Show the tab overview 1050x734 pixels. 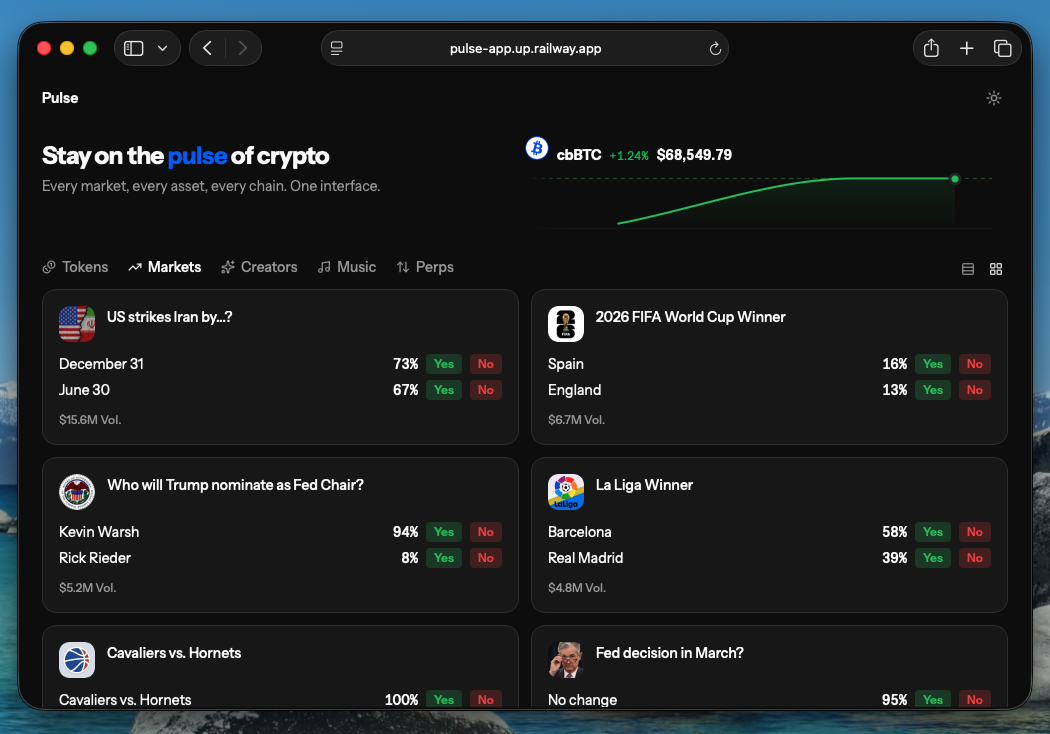click(x=1002, y=48)
